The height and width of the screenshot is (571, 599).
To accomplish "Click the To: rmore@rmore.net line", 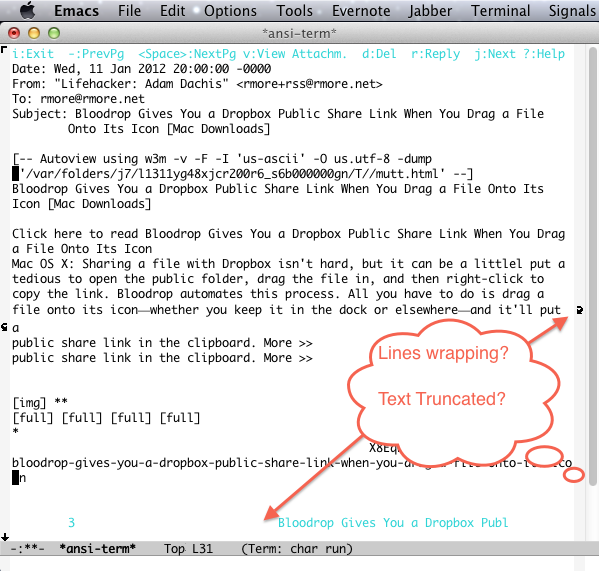I will [x=79, y=99].
